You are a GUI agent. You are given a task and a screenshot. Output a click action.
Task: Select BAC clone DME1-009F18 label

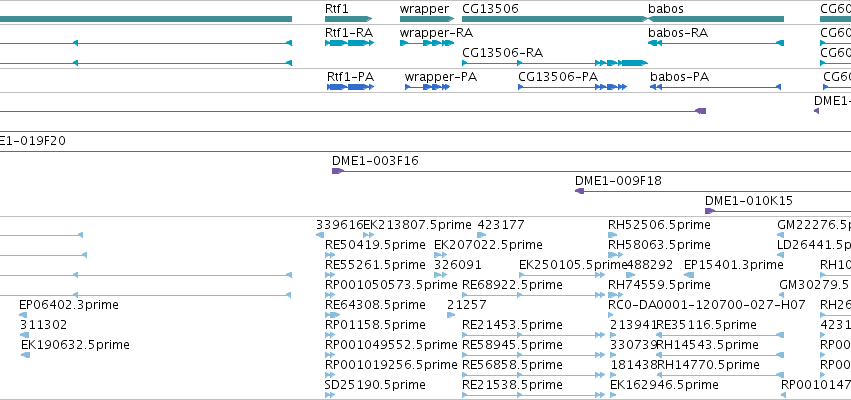pyautogui.click(x=618, y=181)
